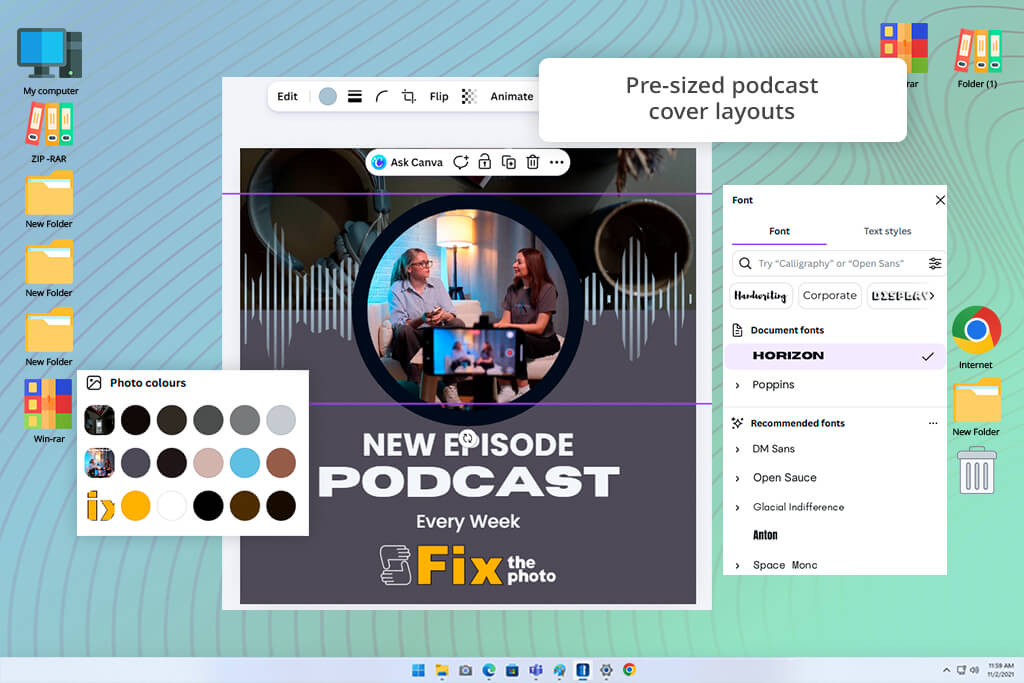Open Microsoft Edge from the taskbar
Viewport: 1024px width, 683px height.
(x=488, y=670)
